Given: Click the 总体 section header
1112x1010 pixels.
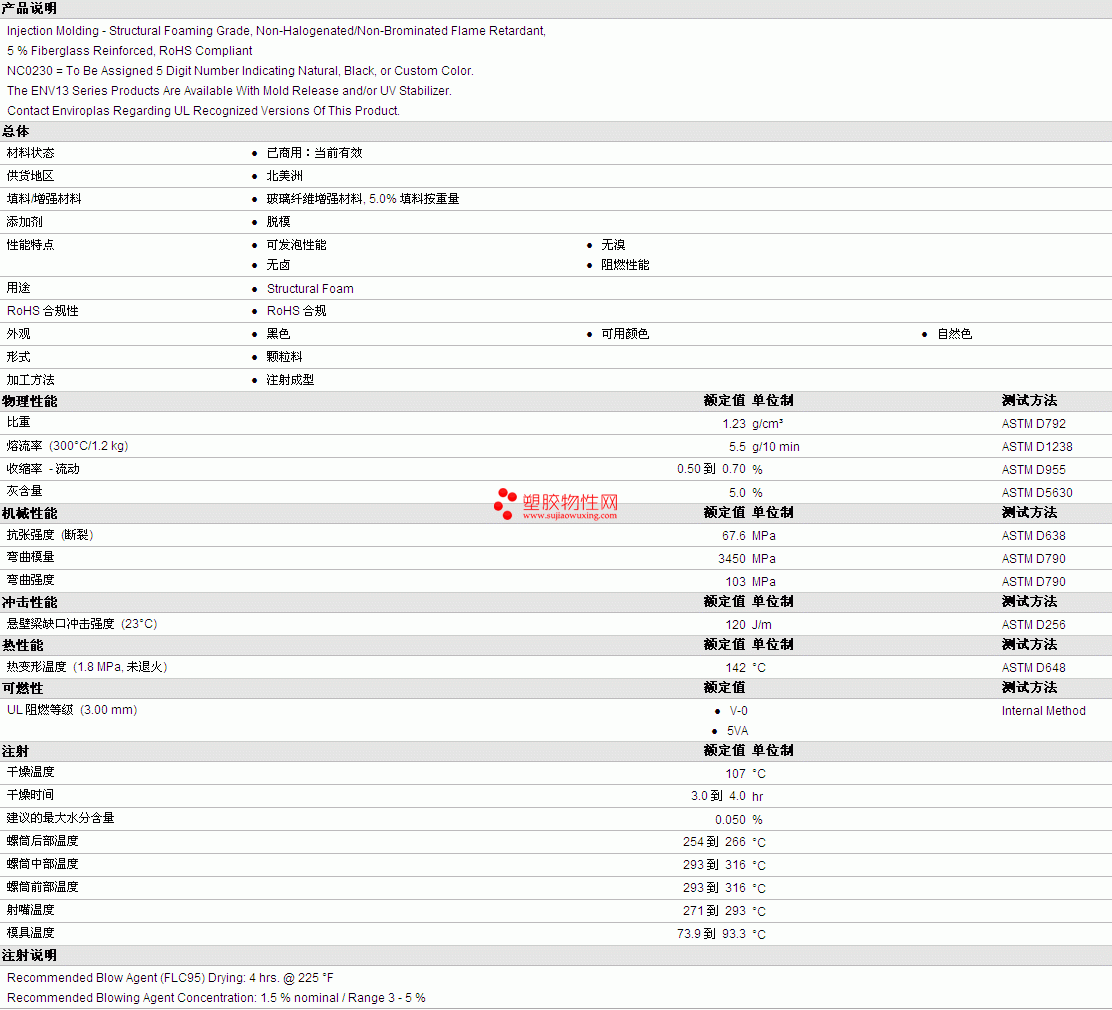Looking at the screenshot, I should [16, 131].
